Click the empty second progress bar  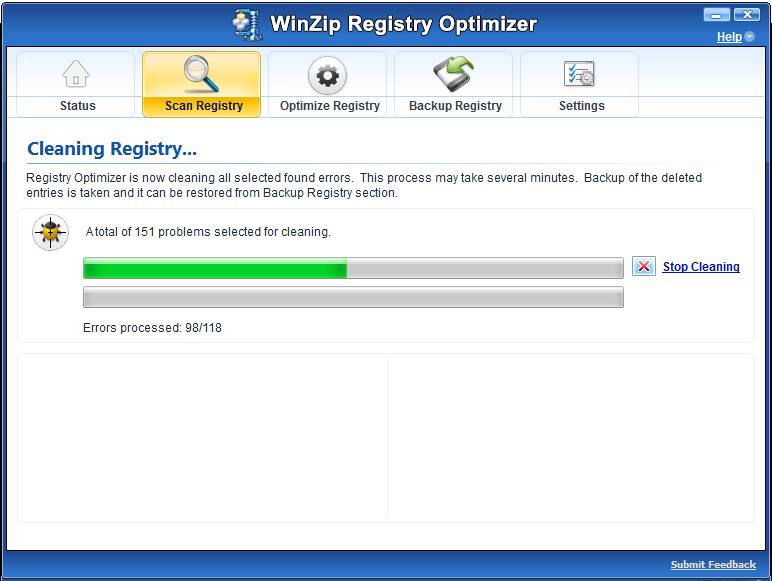353,297
